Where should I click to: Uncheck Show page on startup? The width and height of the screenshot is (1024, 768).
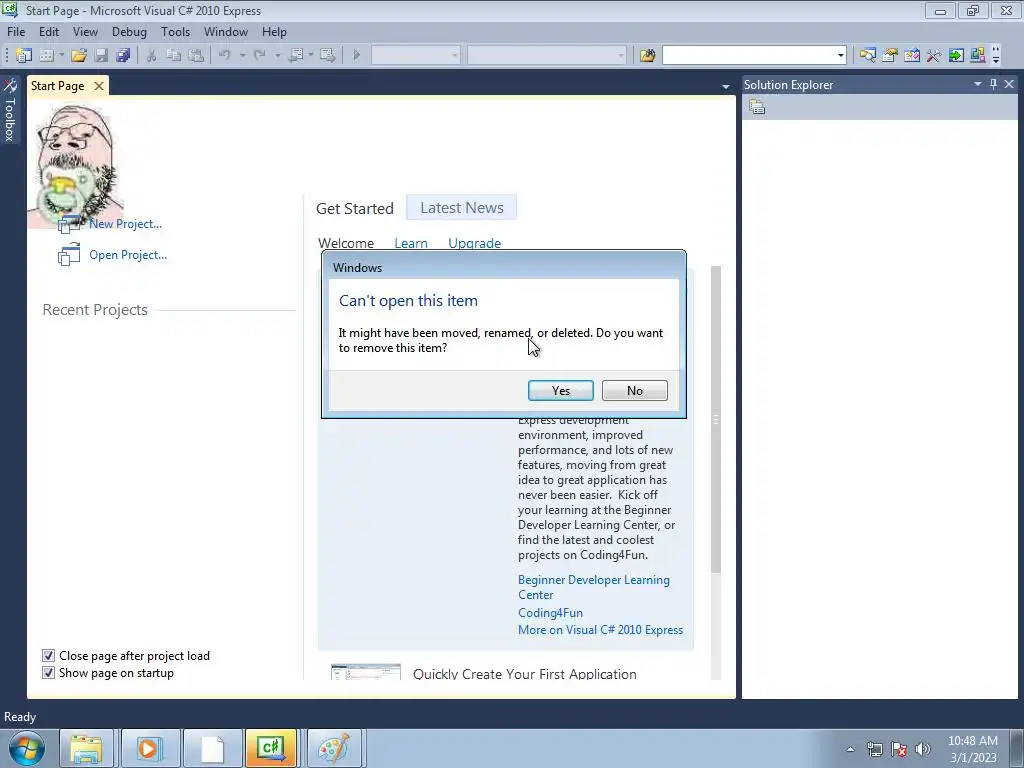(48, 673)
